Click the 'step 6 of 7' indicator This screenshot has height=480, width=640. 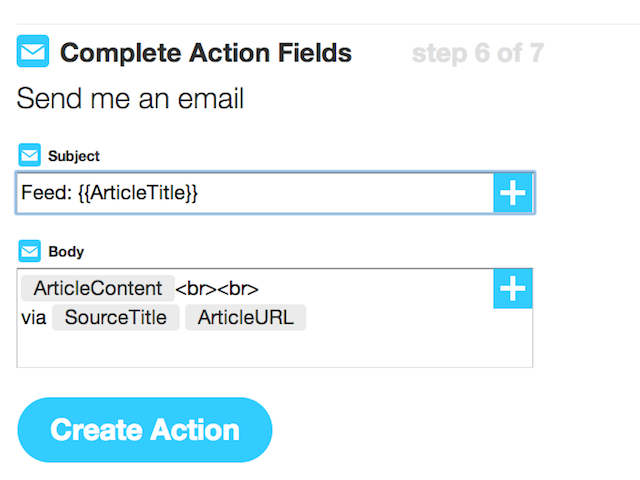(x=478, y=53)
